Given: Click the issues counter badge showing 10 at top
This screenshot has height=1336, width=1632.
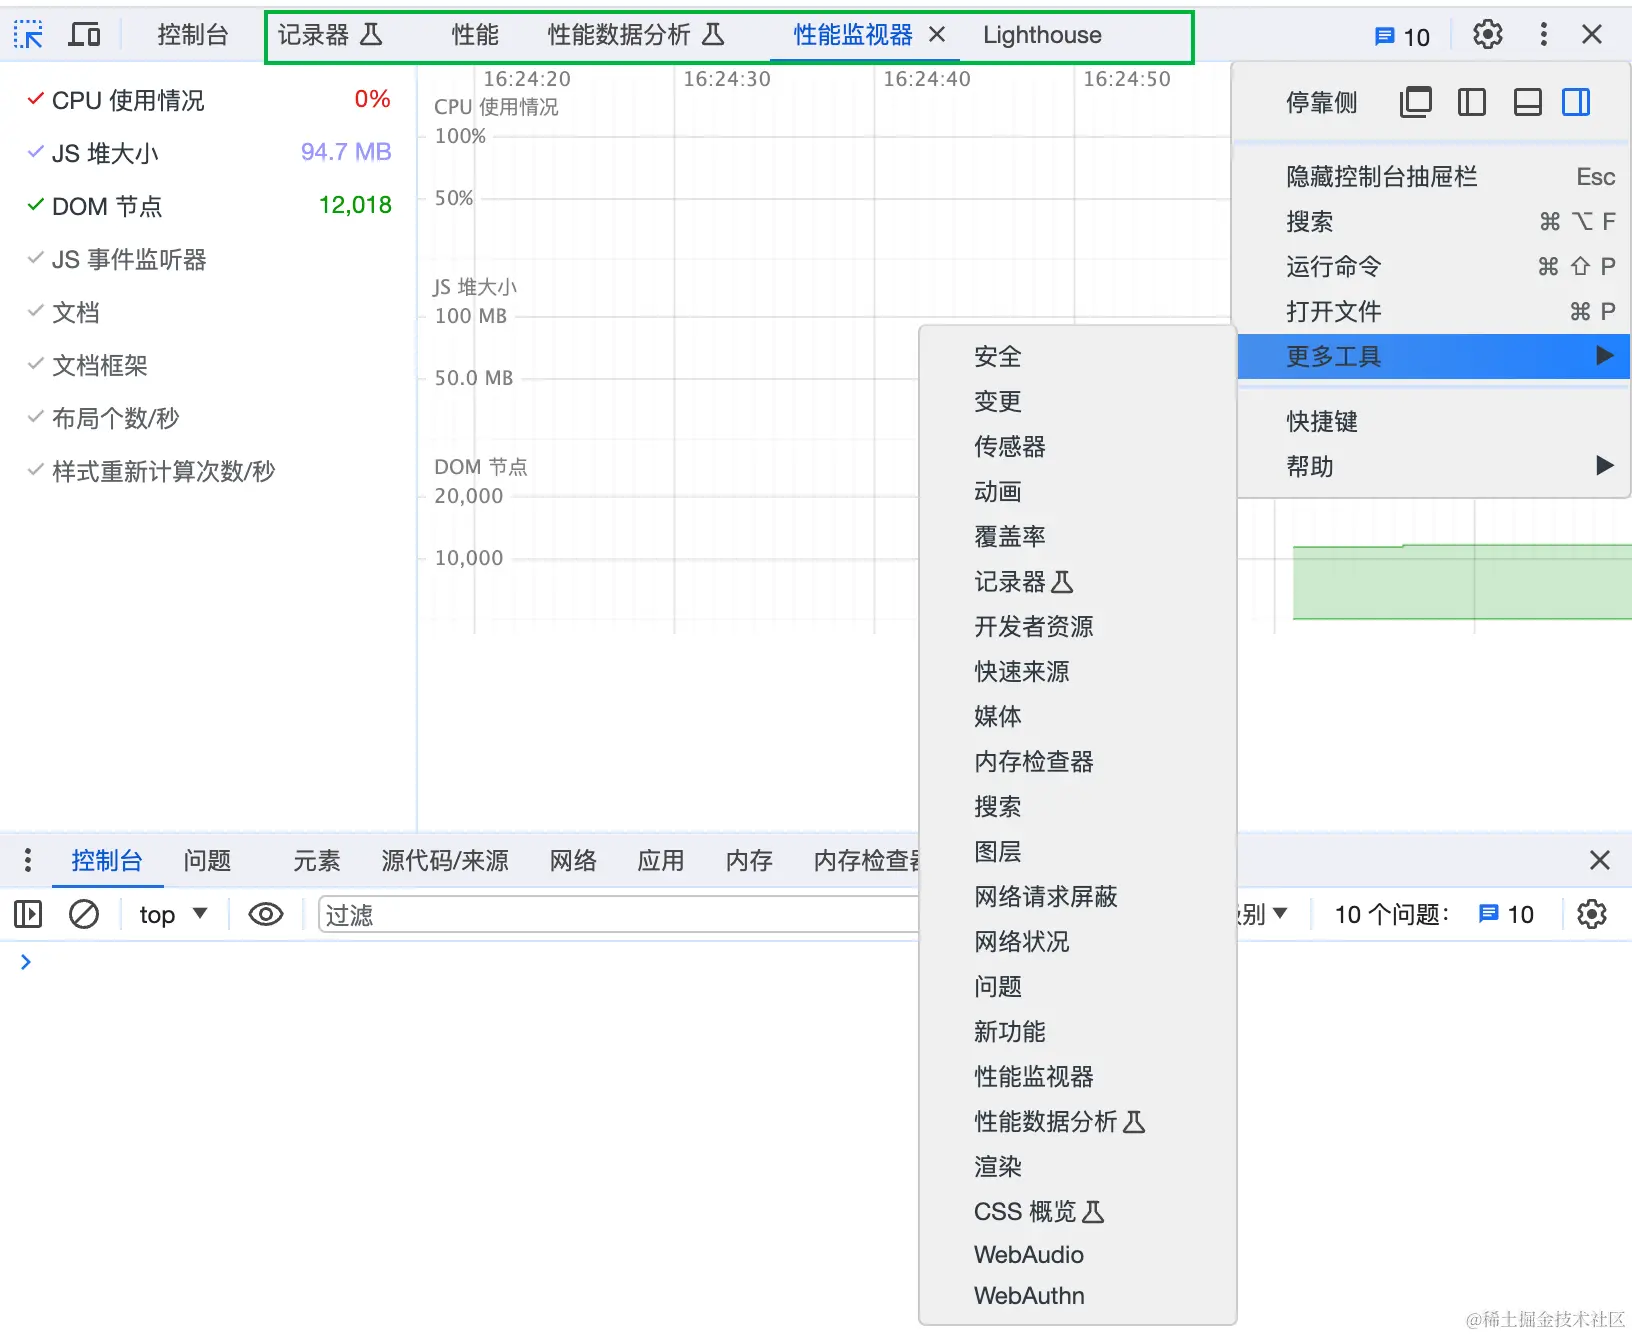Looking at the screenshot, I should (1402, 37).
